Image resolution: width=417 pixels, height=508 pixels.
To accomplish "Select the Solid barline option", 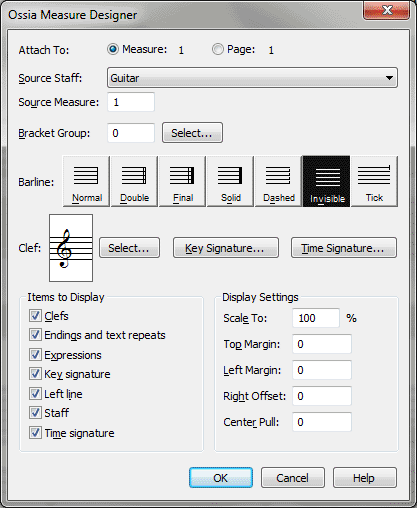I will (x=230, y=181).
